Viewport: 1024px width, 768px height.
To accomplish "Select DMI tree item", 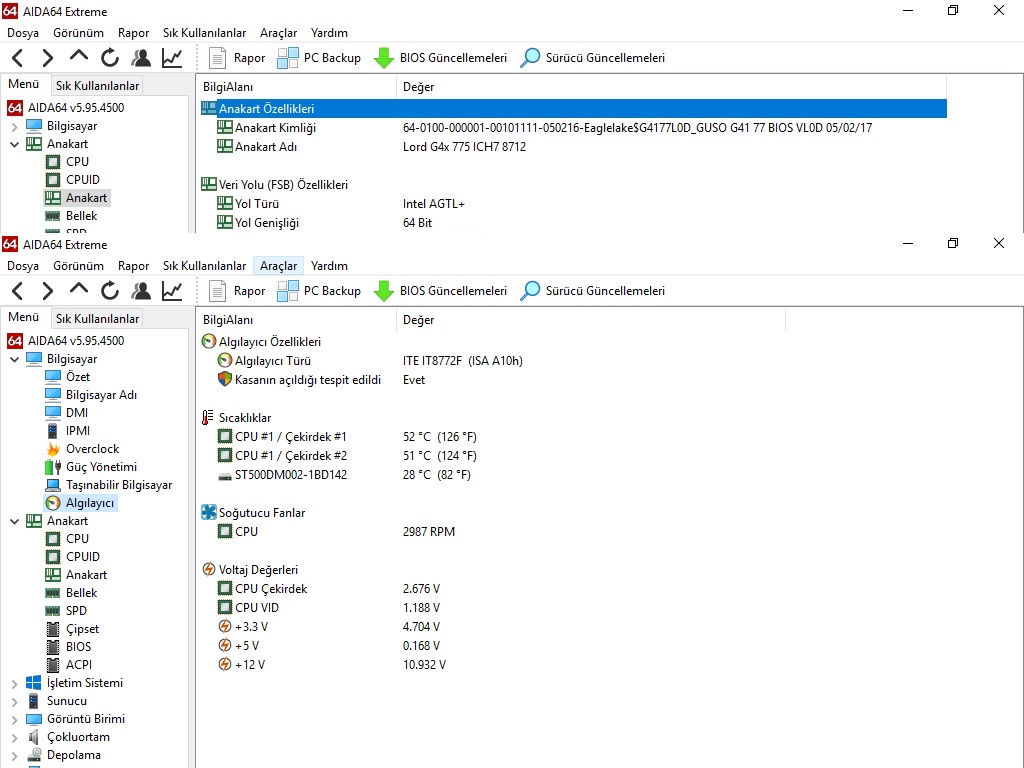I will pyautogui.click(x=76, y=413).
